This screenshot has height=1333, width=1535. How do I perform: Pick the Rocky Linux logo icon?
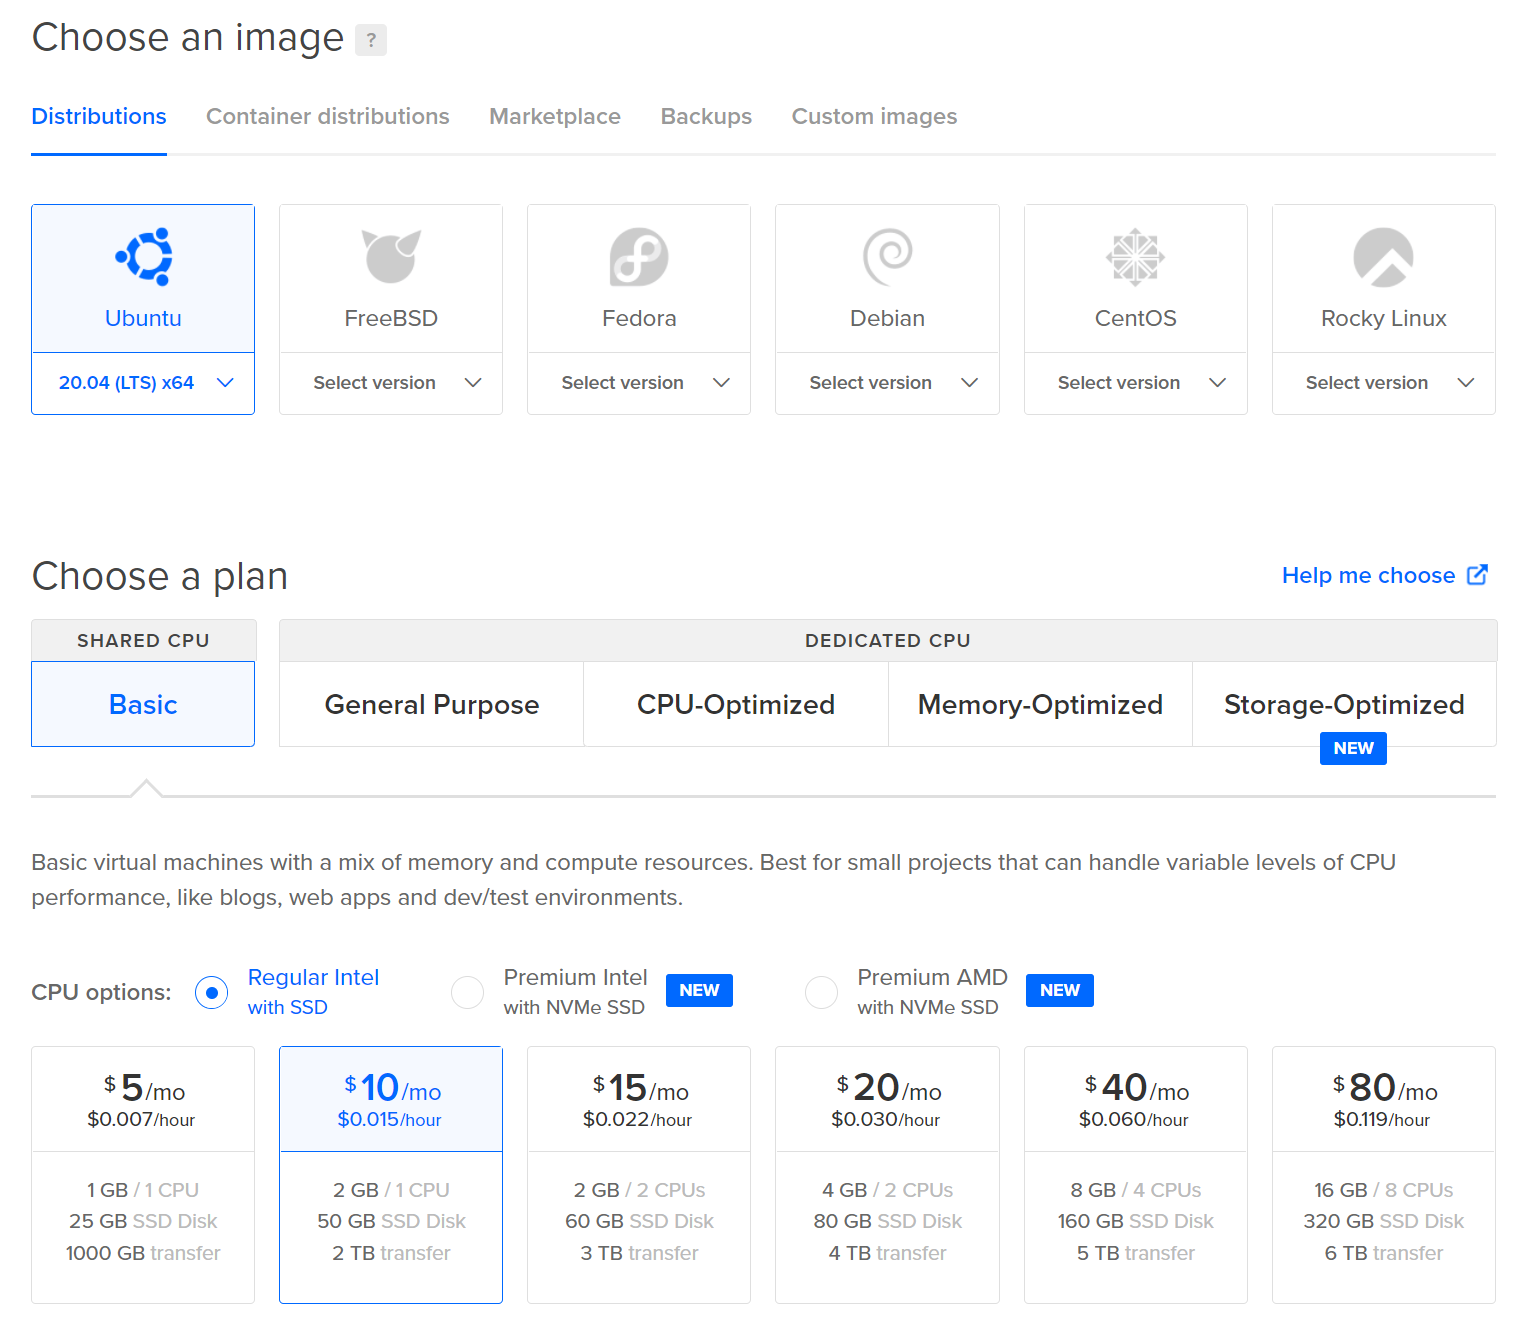point(1383,257)
